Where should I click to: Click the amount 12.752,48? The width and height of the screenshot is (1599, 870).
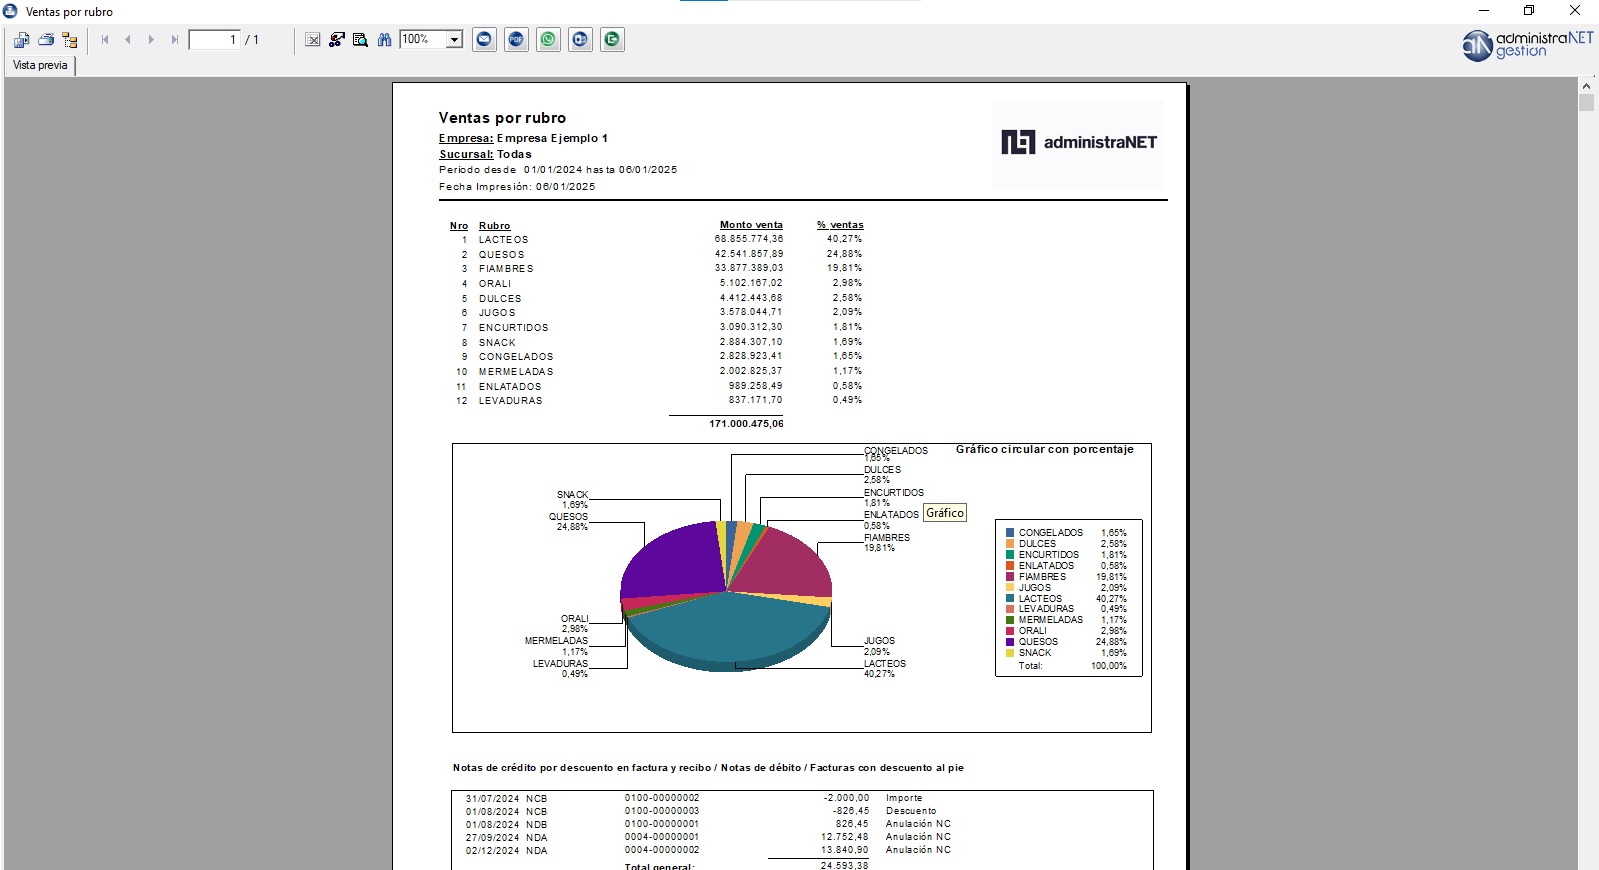click(845, 837)
